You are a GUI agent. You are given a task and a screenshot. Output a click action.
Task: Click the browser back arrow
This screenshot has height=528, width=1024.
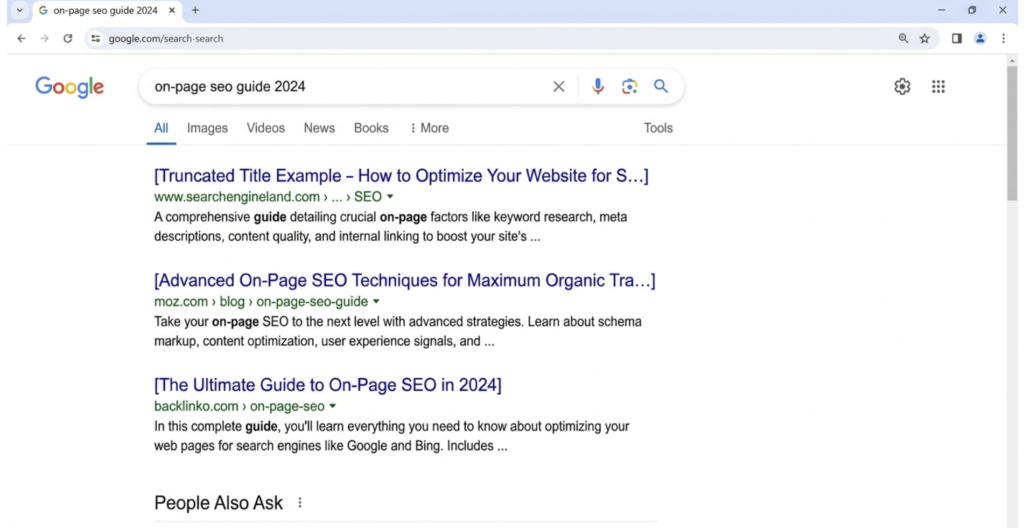(22, 39)
